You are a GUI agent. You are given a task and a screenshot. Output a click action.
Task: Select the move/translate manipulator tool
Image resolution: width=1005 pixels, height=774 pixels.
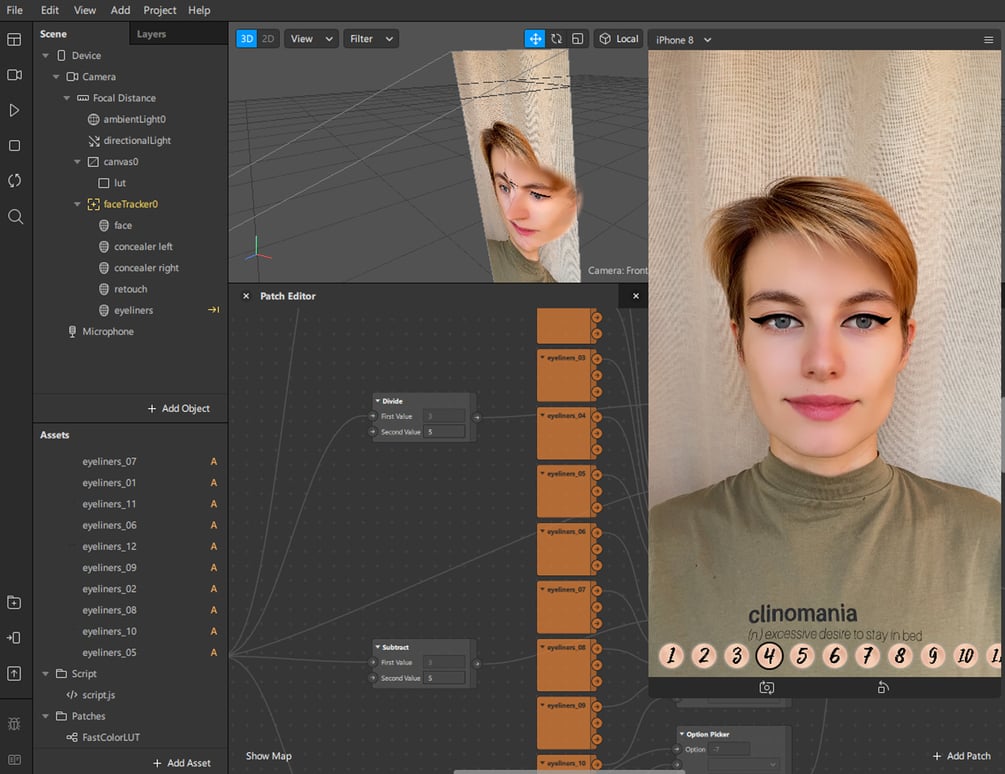click(535, 39)
